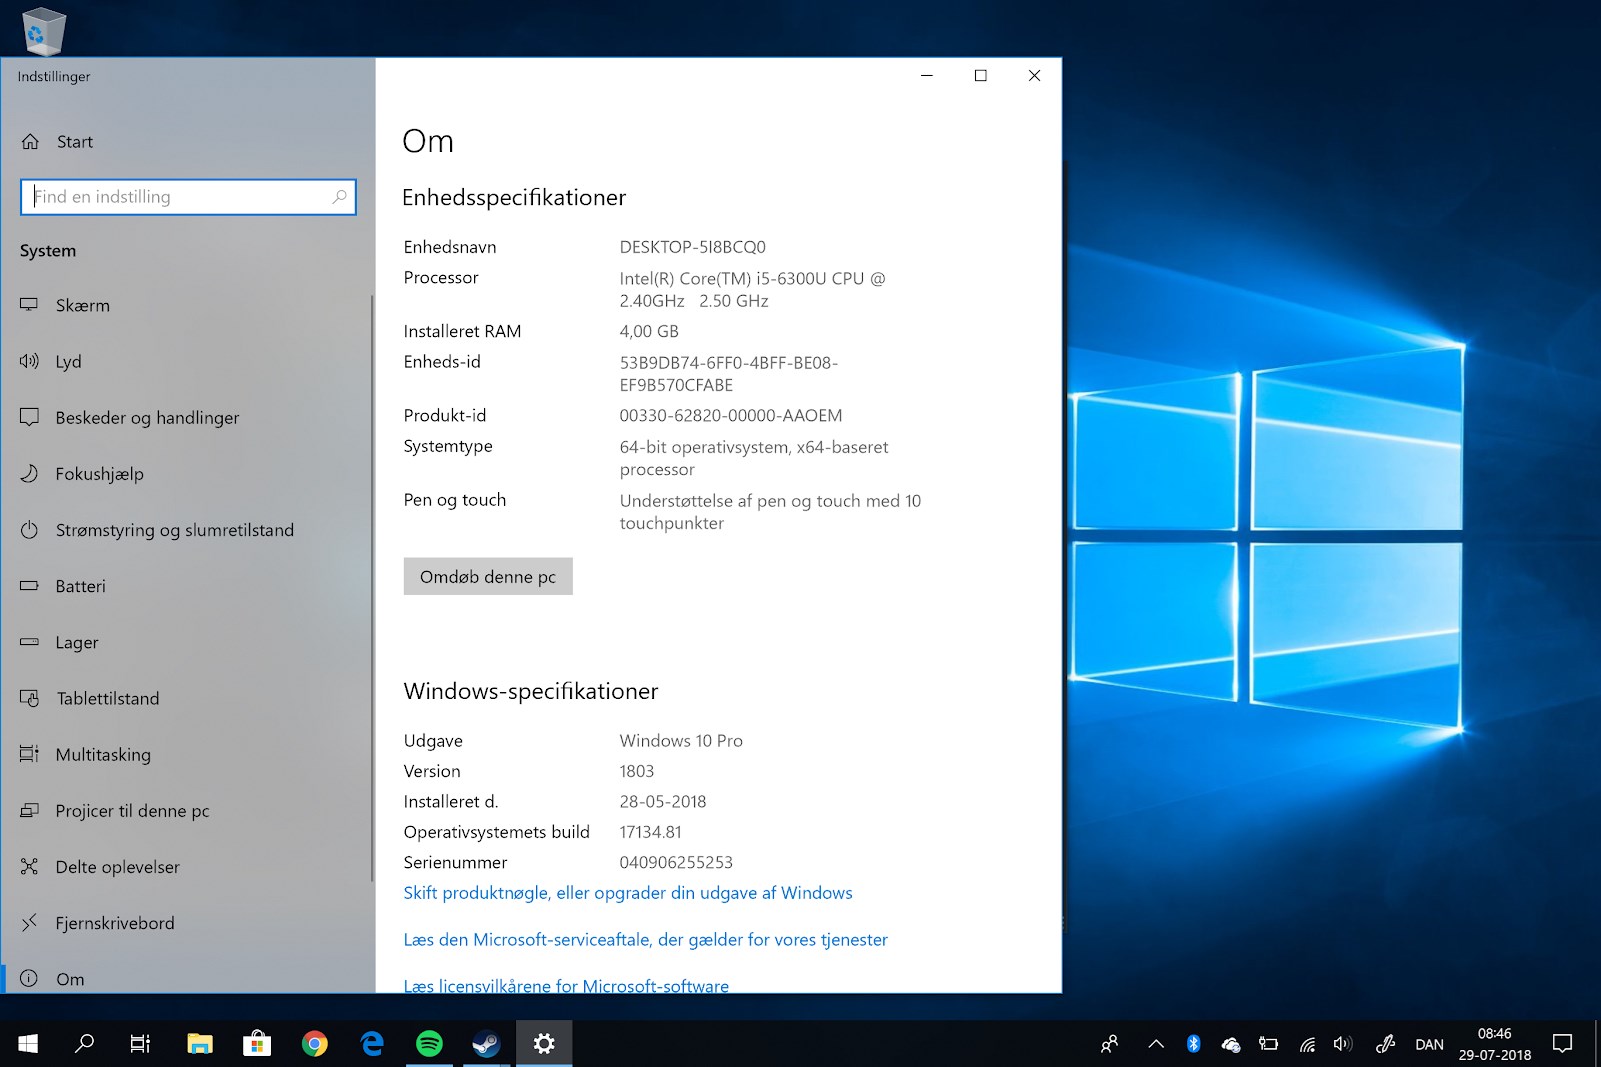This screenshot has height=1067, width=1601.
Task: Click the Bluetooth tray icon
Action: [x=1193, y=1044]
